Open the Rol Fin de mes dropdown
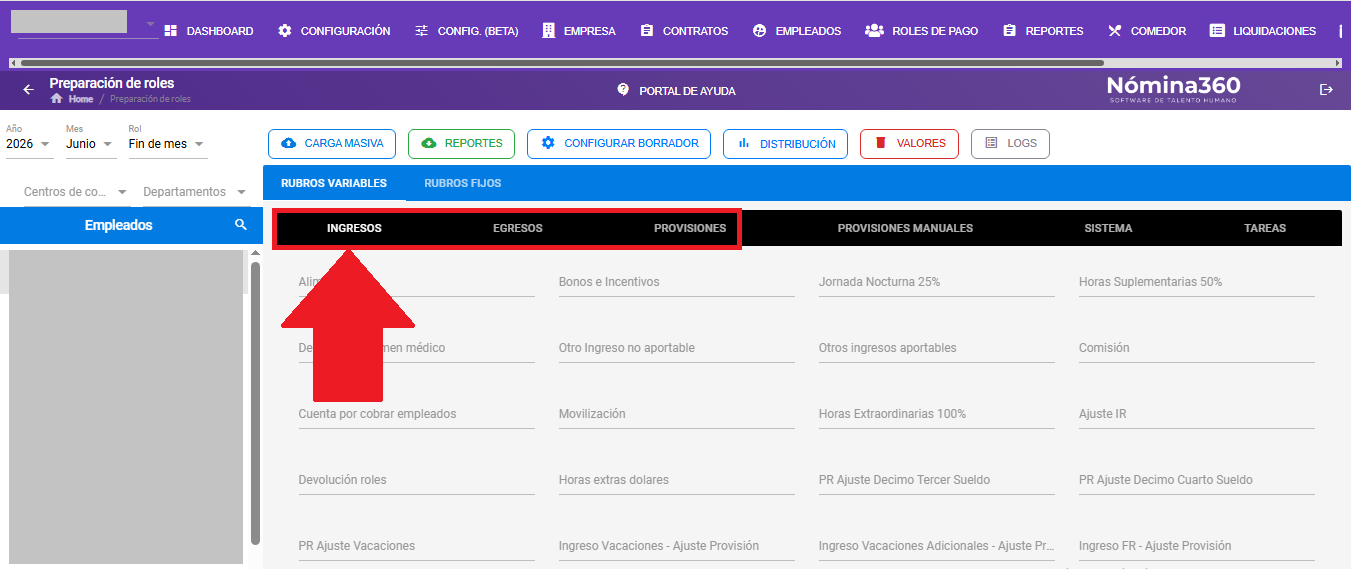This screenshot has height=569, width=1351. click(167, 144)
